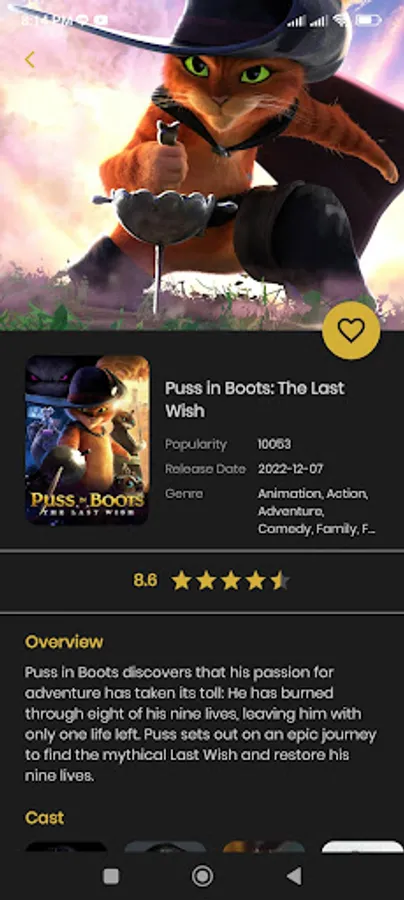Open the last cast member thumbnail
This screenshot has height=900, width=404.
pyautogui.click(x=362, y=847)
